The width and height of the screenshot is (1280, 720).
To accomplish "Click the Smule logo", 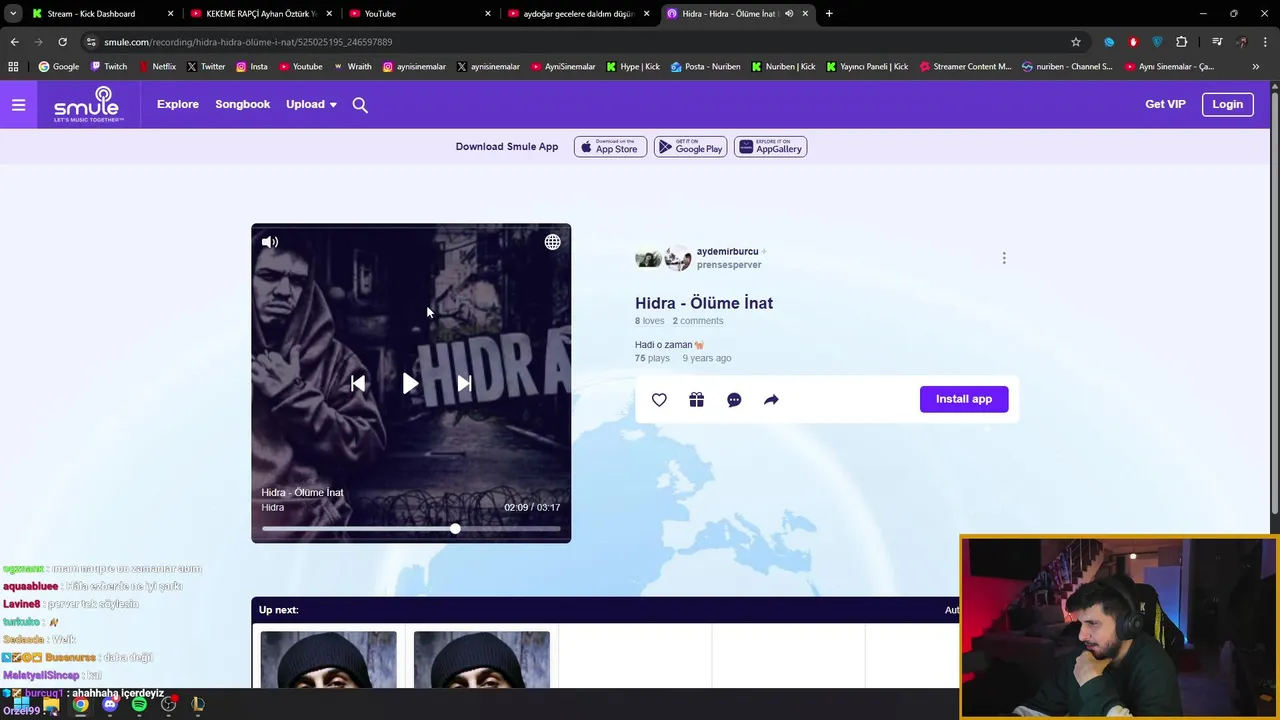I will coord(89,104).
